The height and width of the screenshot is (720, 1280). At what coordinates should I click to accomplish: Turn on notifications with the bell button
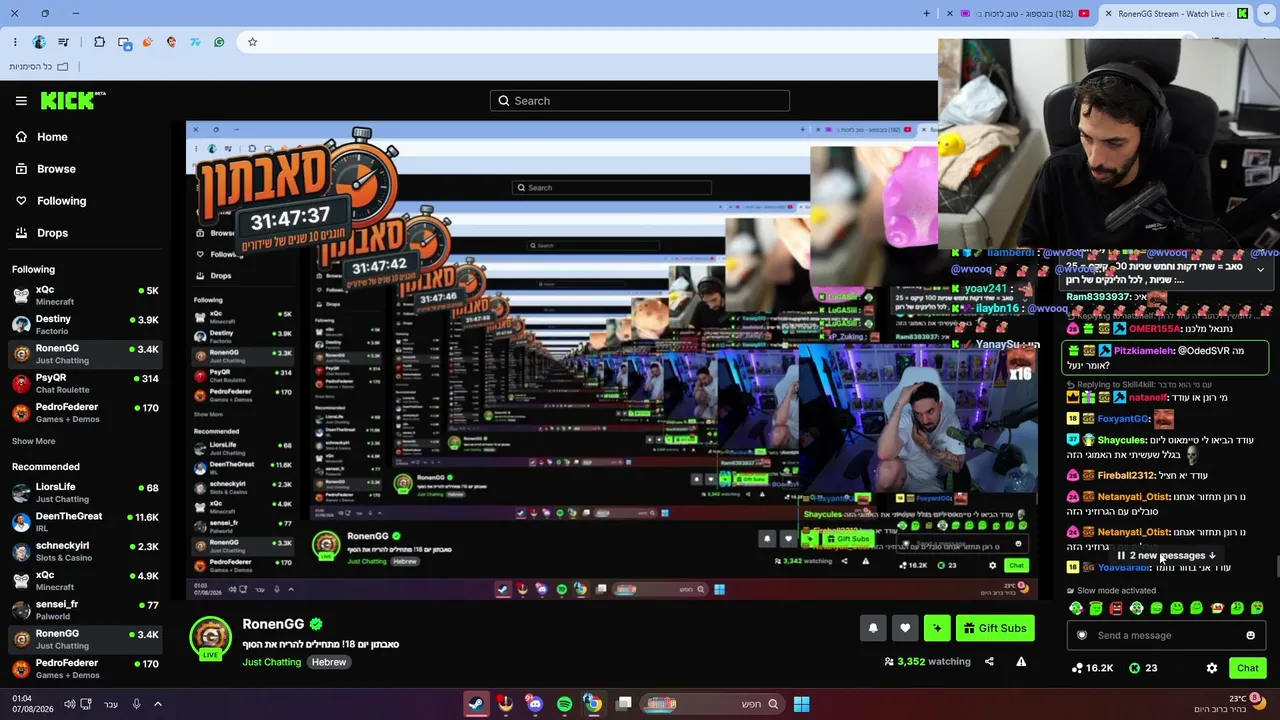pyautogui.click(x=873, y=628)
